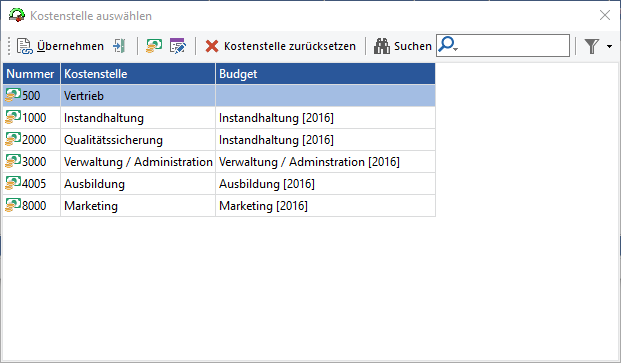Open the edit table layout icon with pencil
The width and height of the screenshot is (621, 363).
(x=177, y=46)
